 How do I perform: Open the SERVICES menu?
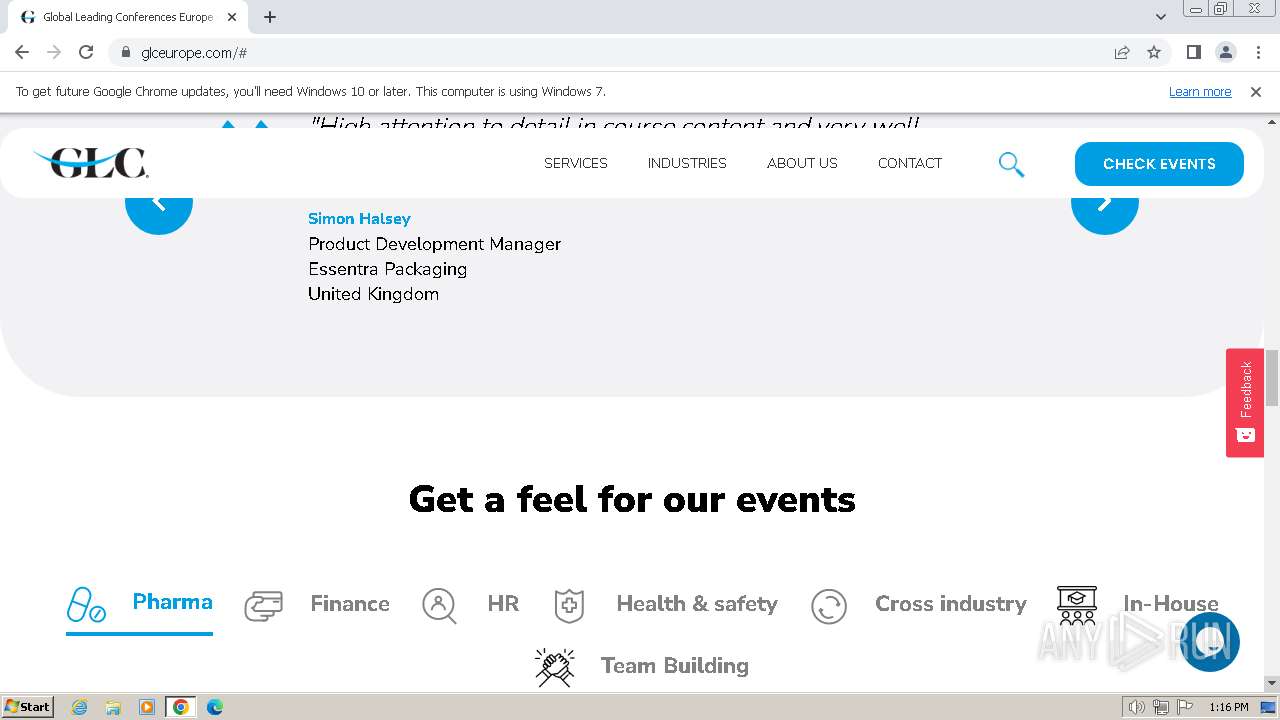(x=576, y=163)
